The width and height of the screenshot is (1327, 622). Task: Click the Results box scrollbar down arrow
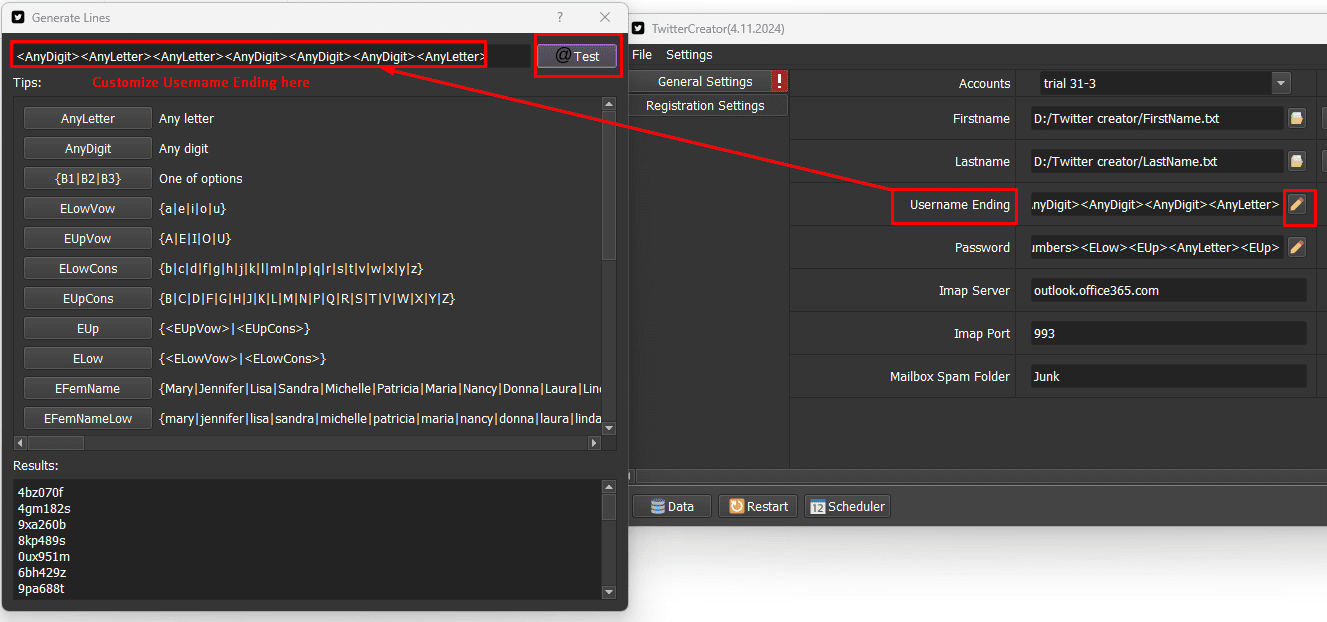click(609, 592)
